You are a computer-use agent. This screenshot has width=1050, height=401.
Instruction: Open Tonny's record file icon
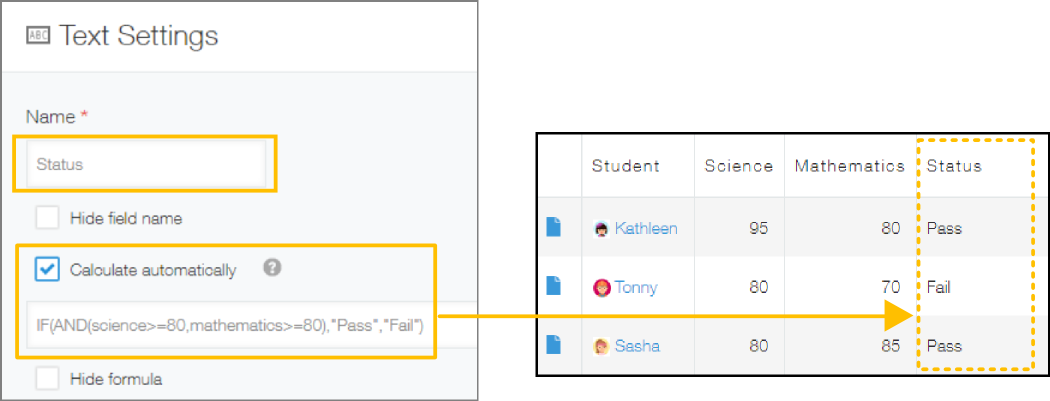(x=554, y=287)
